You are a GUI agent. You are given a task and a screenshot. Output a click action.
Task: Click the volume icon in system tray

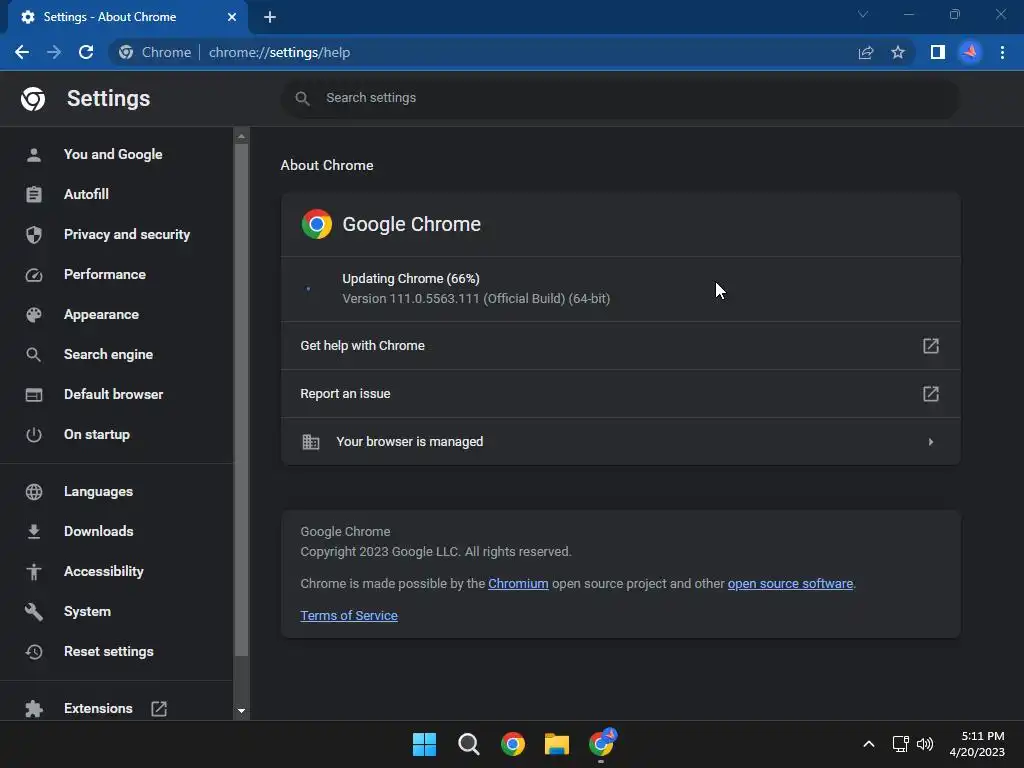[925, 744]
